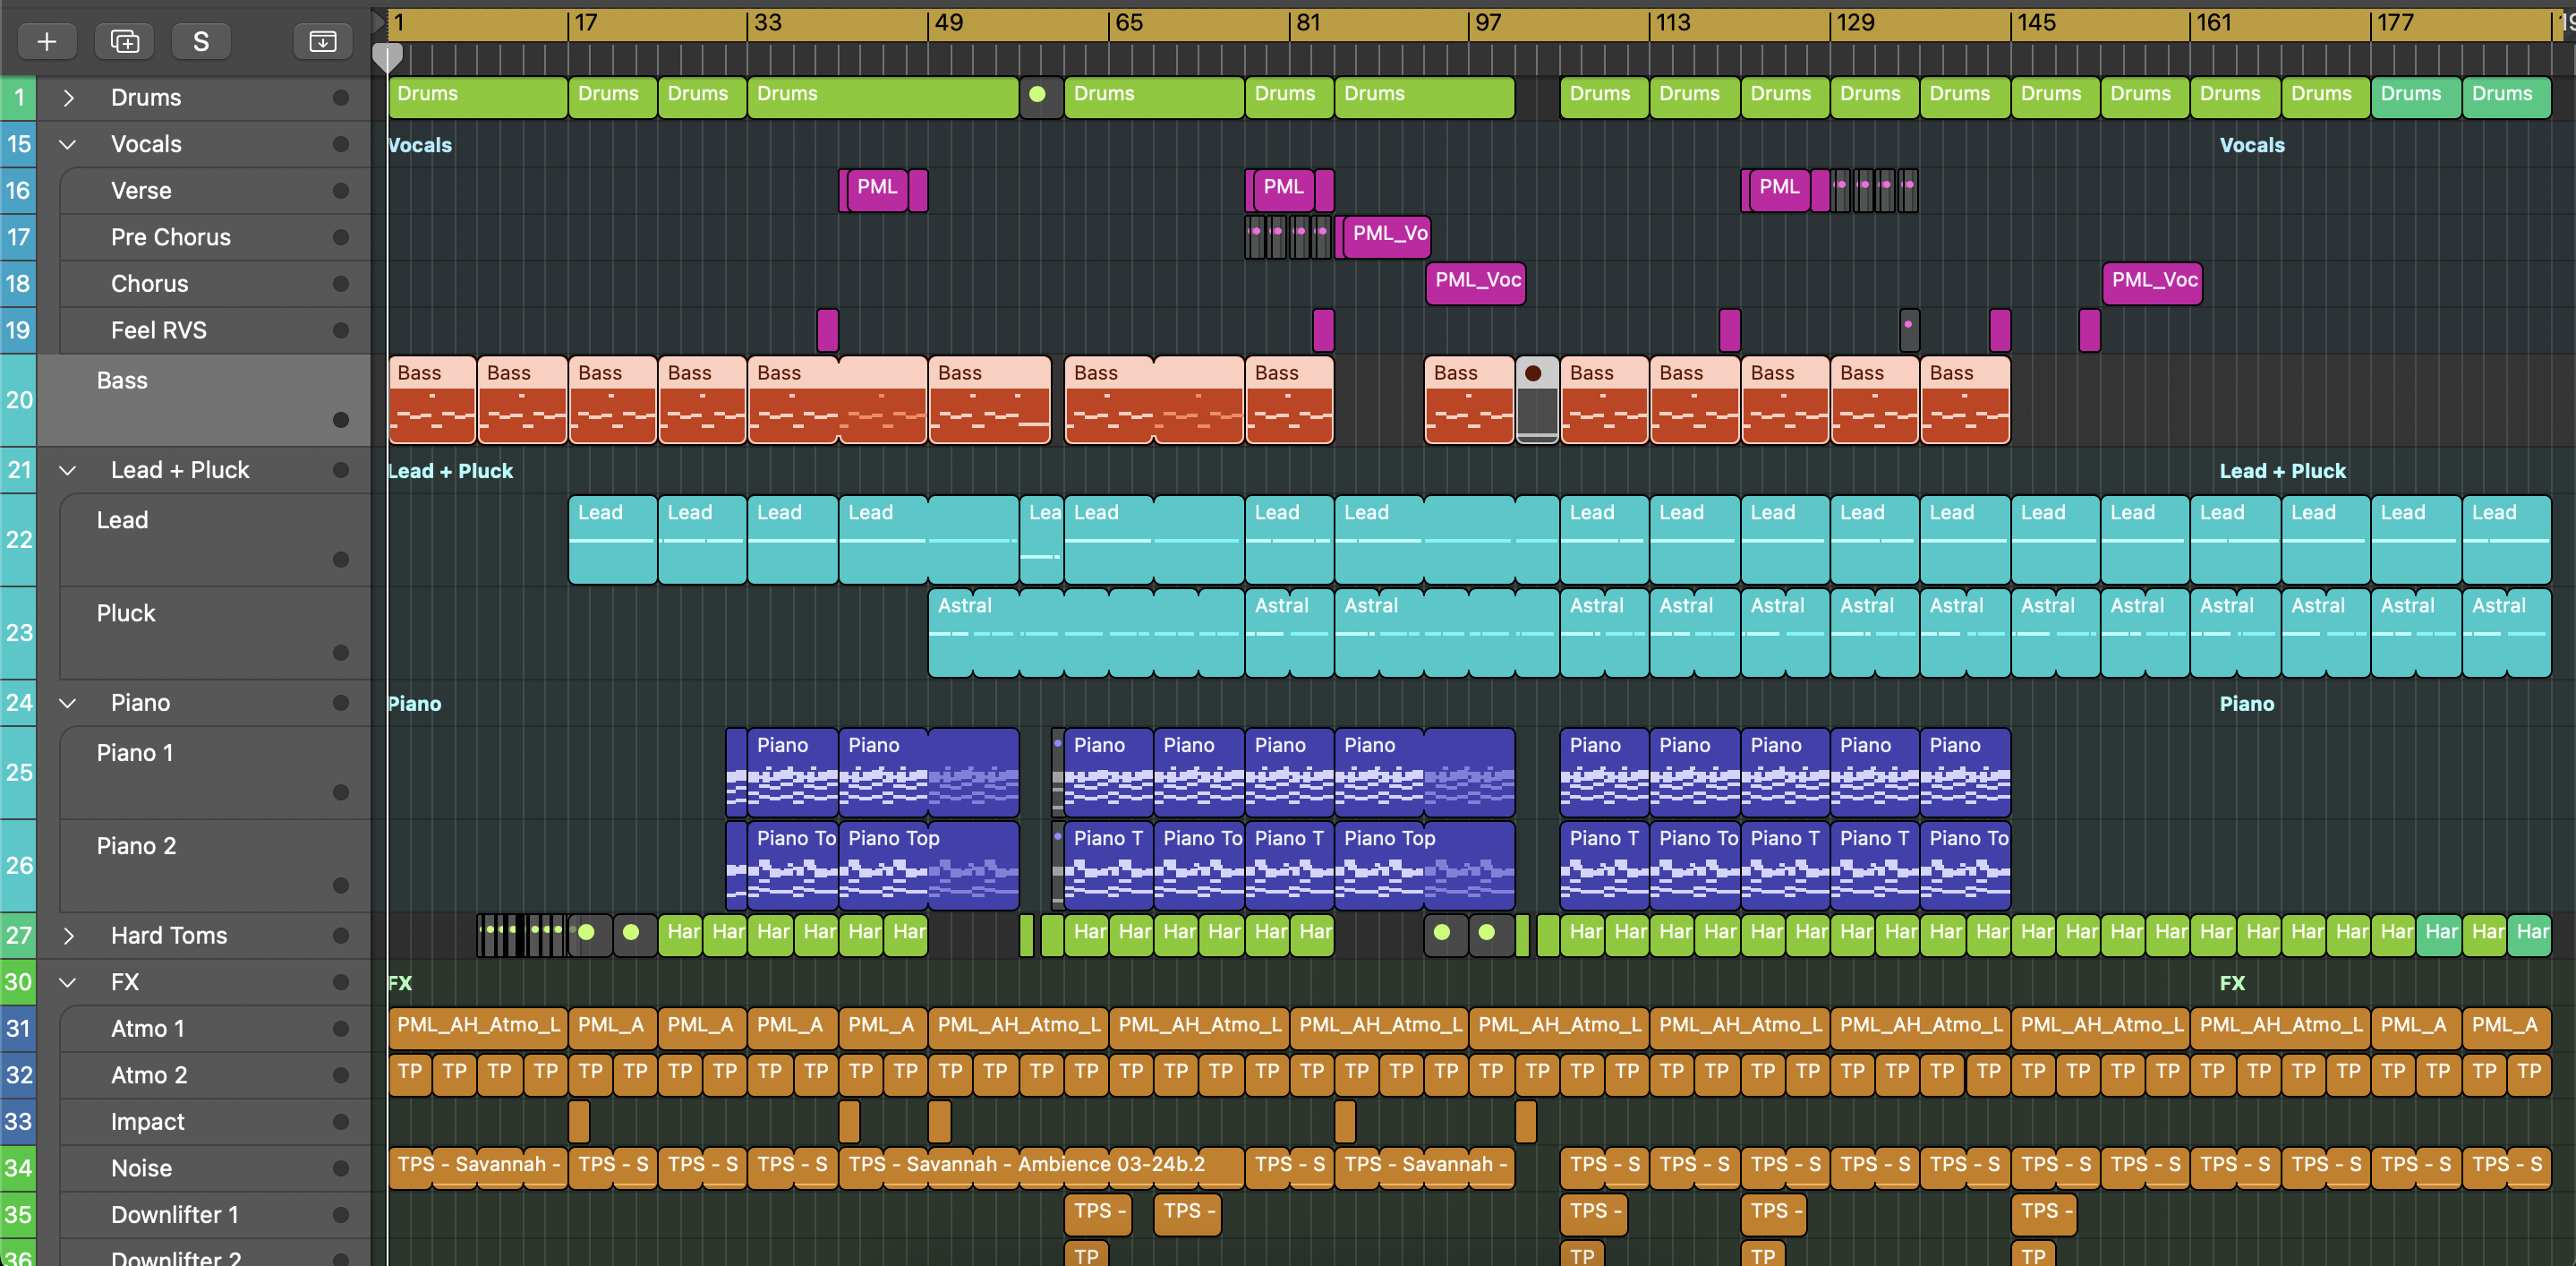Click track number 1 color strip
Screen dimensions: 2576x1266
(18, 98)
